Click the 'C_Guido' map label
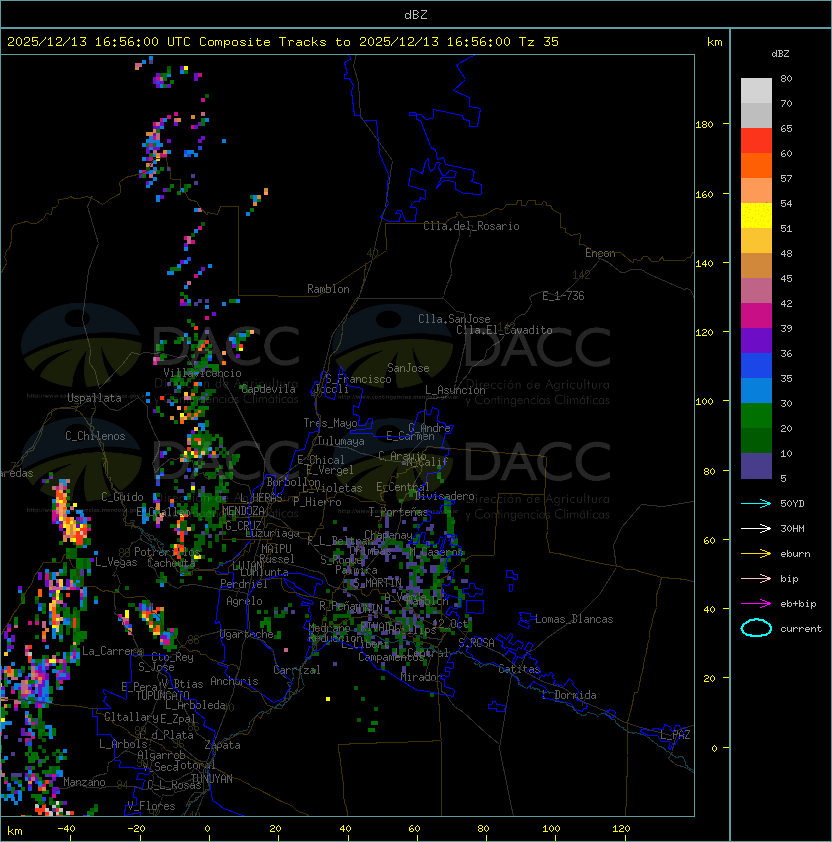Image resolution: width=832 pixels, height=842 pixels. point(122,497)
